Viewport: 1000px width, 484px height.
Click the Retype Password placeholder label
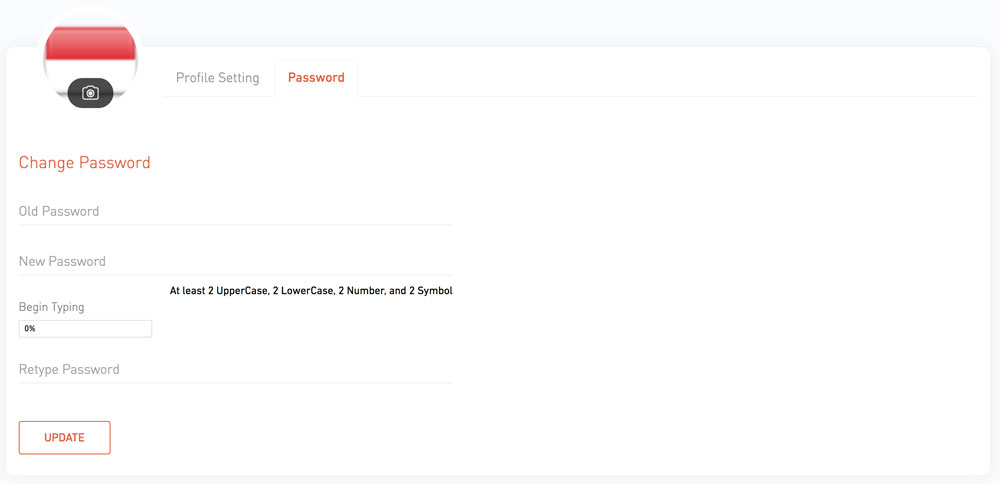point(69,370)
